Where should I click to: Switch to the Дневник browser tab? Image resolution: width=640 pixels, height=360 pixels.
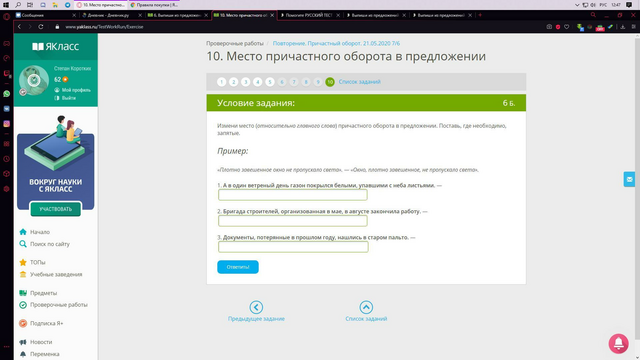[109, 15]
